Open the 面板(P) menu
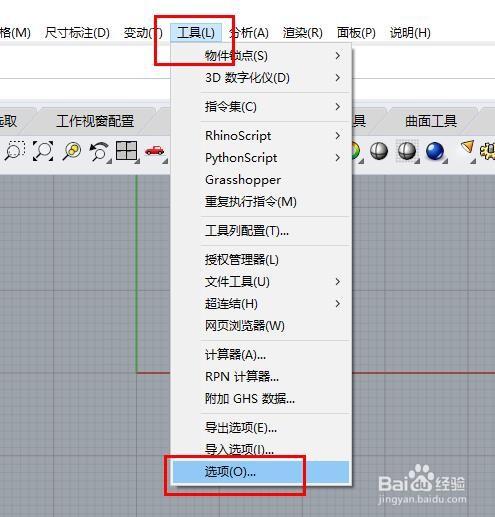Viewport: 495px width, 517px height. [x=356, y=33]
